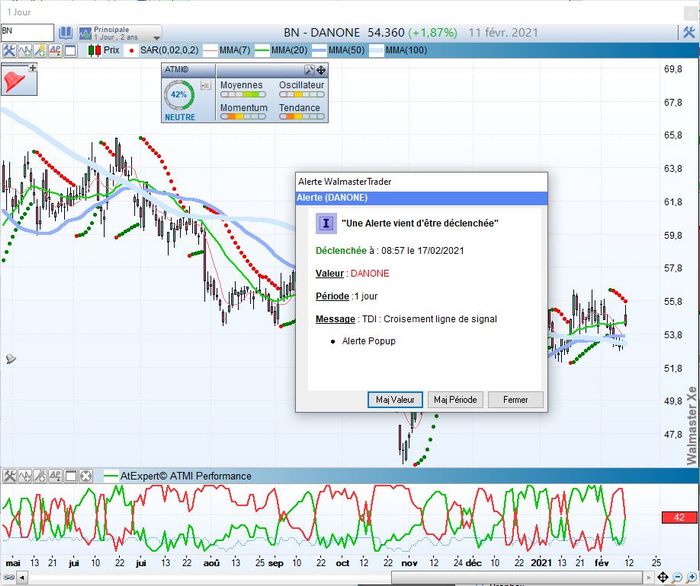
Task: Click MMA(20) green legend swatch
Action: pos(262,50)
